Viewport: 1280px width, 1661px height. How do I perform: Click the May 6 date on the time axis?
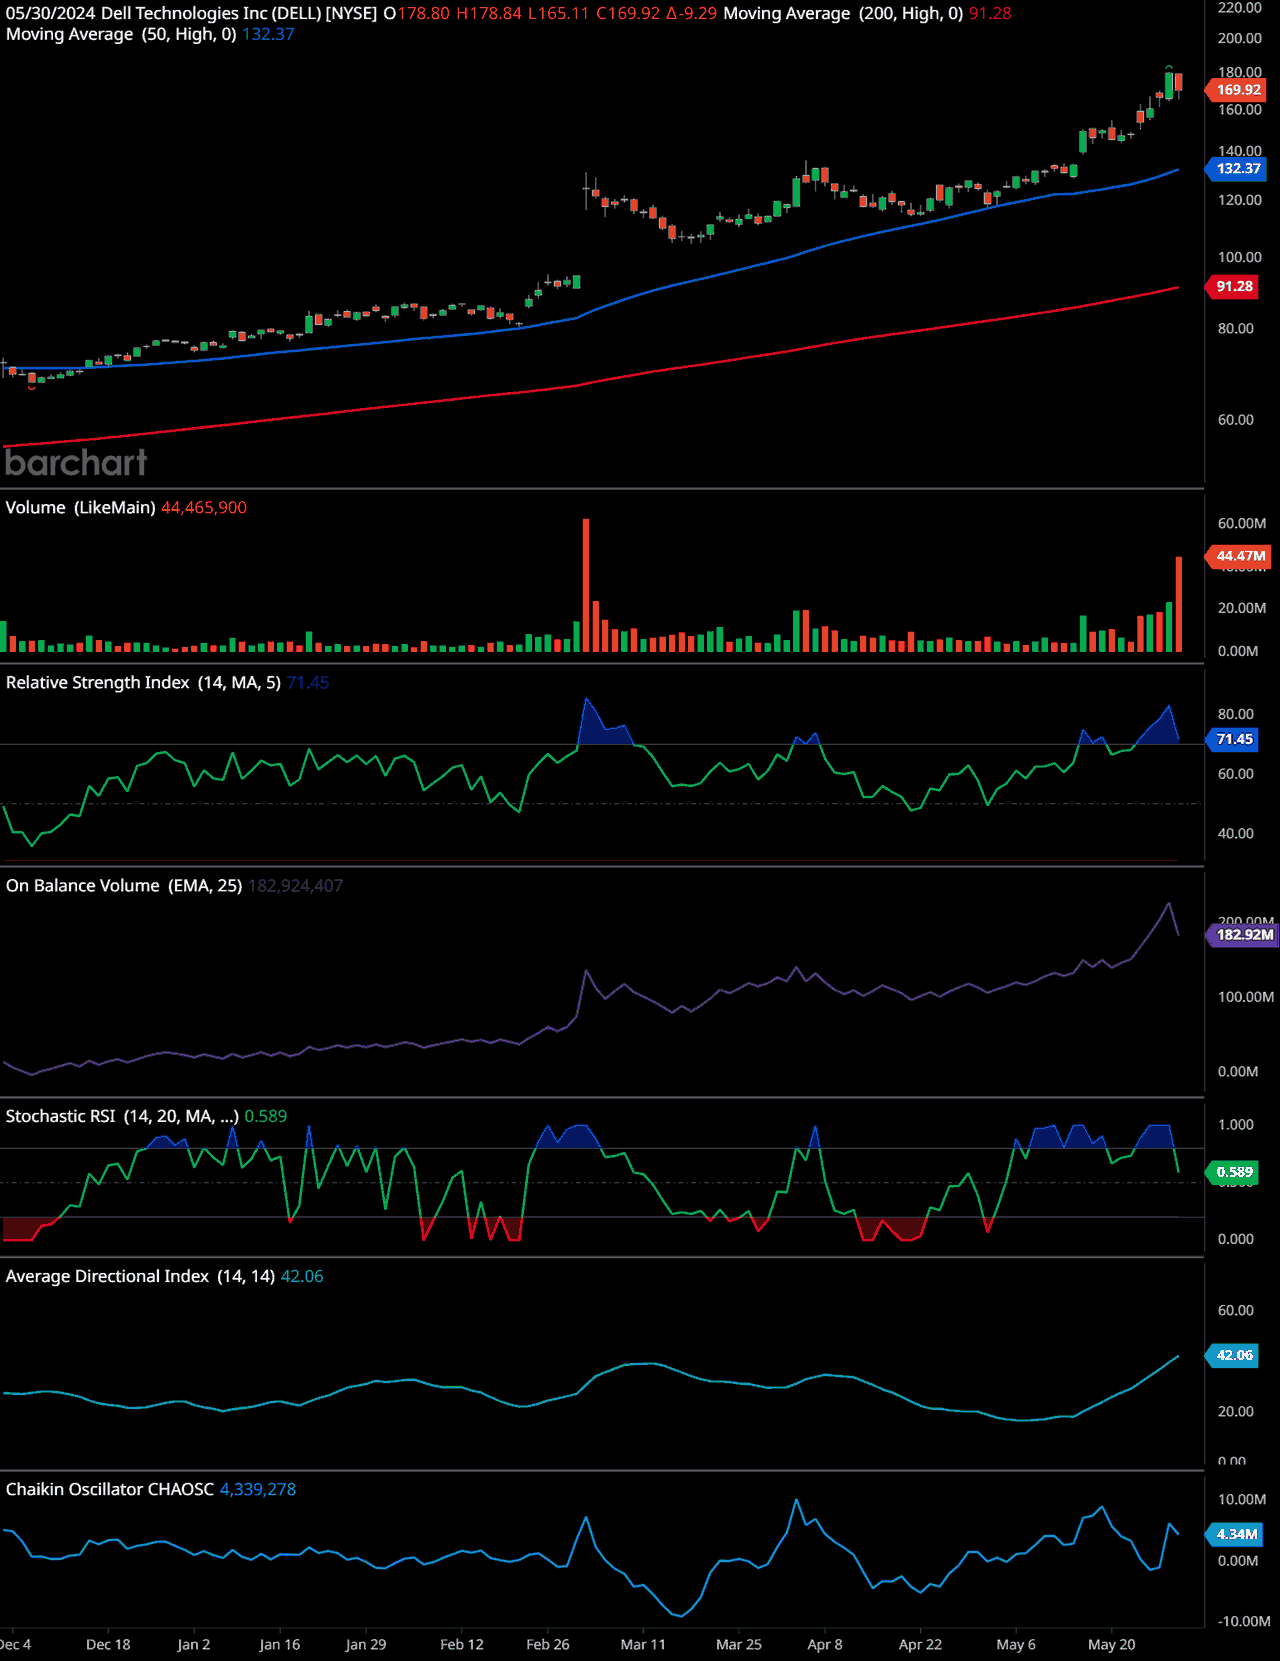click(x=1016, y=1644)
